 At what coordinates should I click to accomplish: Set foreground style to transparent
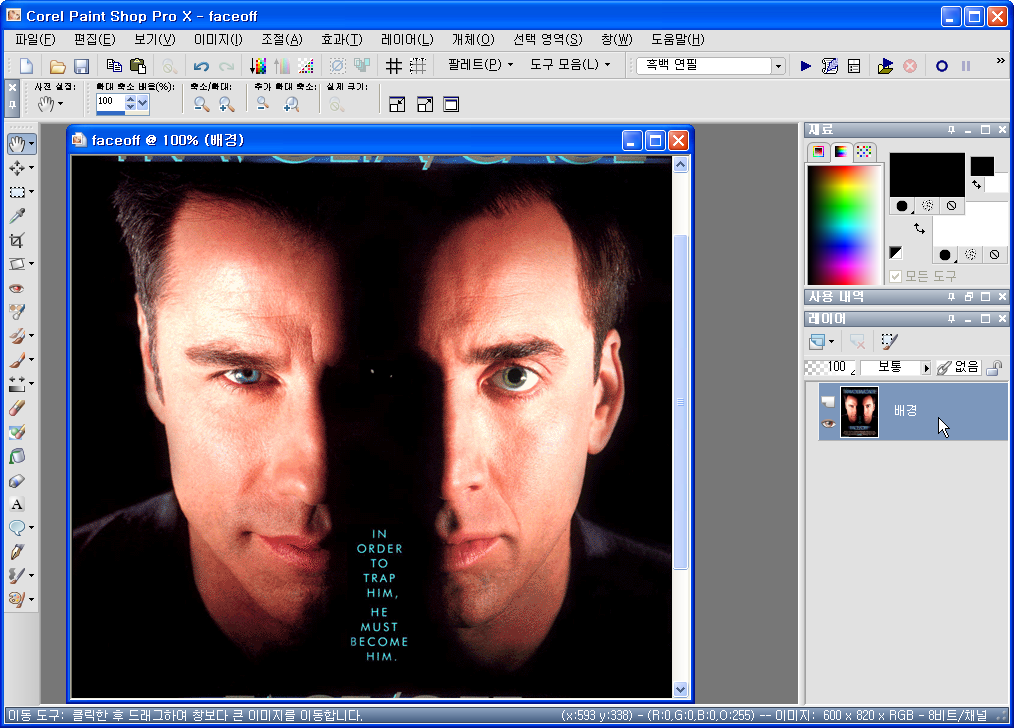tap(951, 206)
